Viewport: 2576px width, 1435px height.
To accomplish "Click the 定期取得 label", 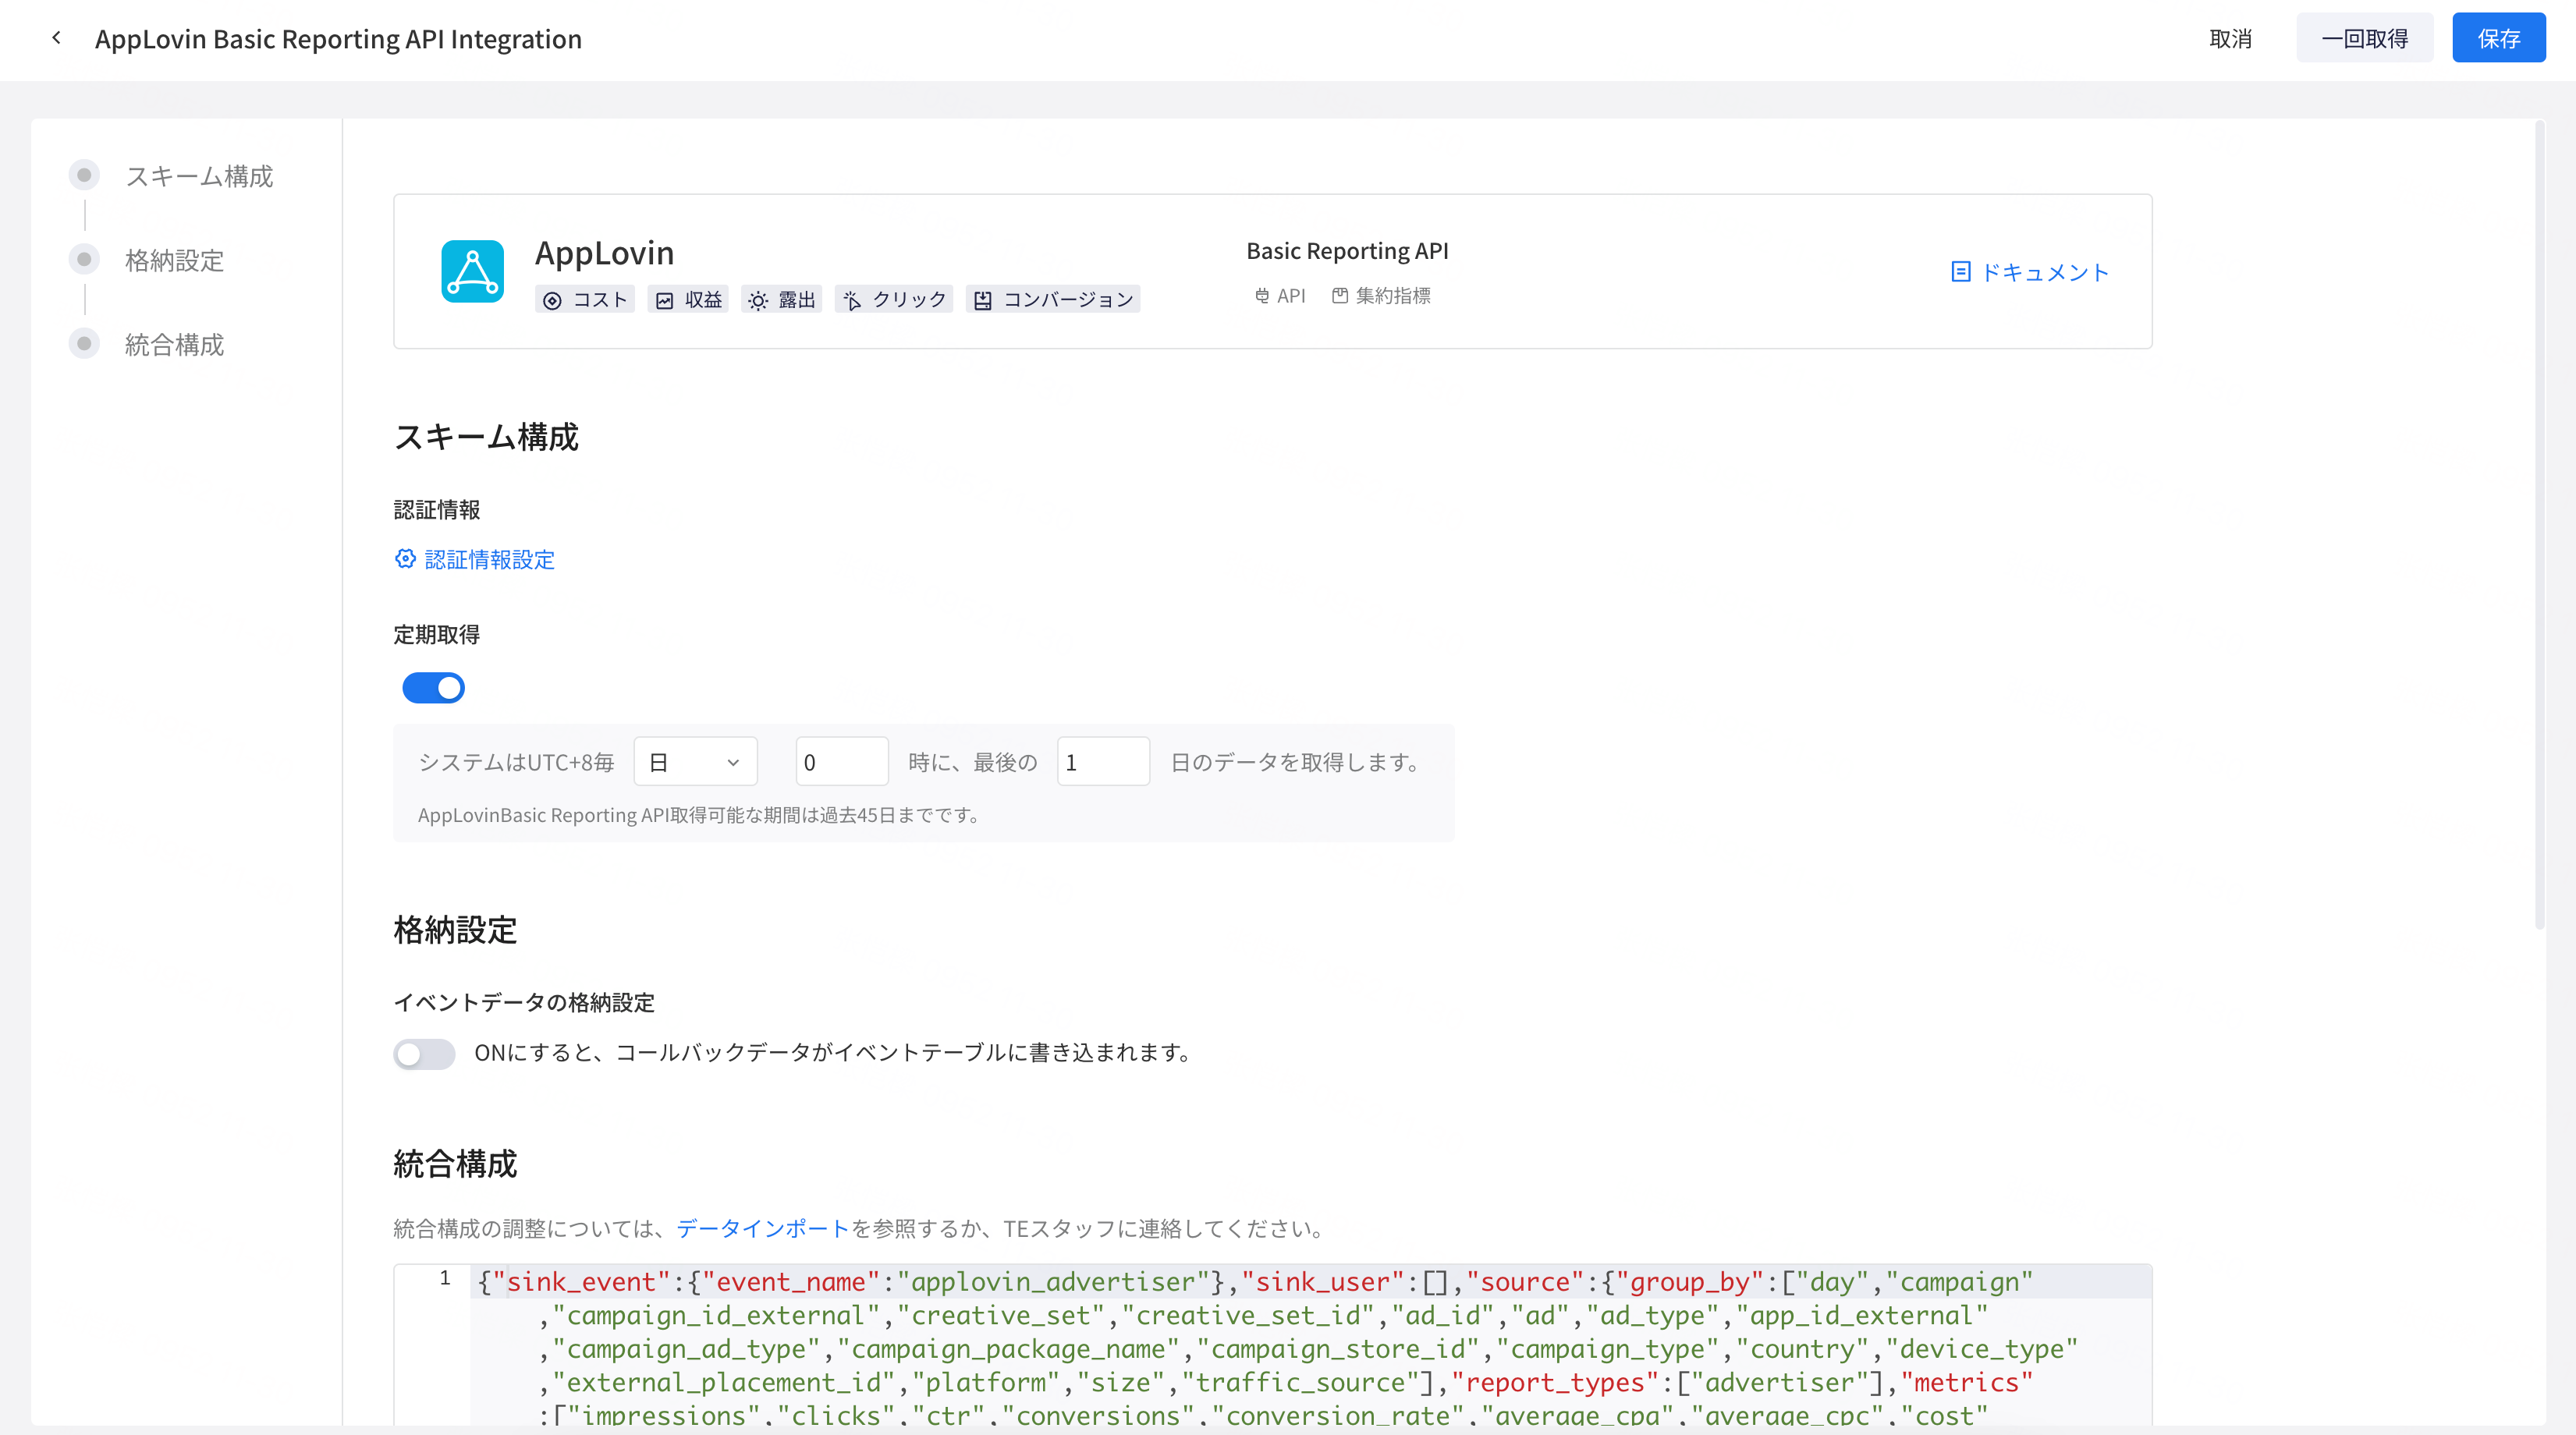I will (x=437, y=635).
